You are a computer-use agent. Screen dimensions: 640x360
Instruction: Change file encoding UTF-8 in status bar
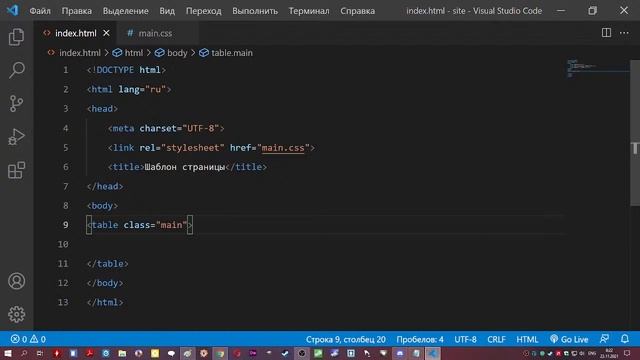(x=465, y=339)
